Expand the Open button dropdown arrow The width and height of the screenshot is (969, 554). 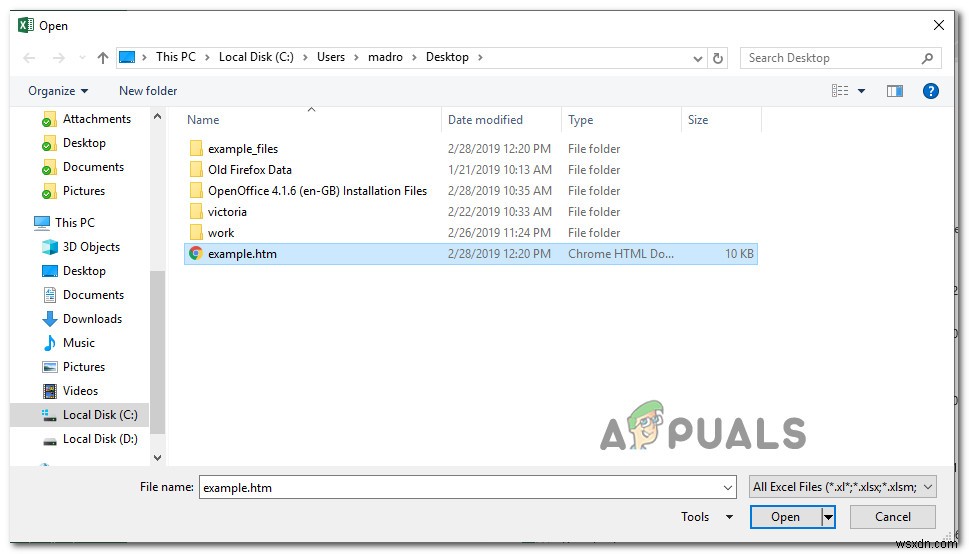[x=828, y=517]
